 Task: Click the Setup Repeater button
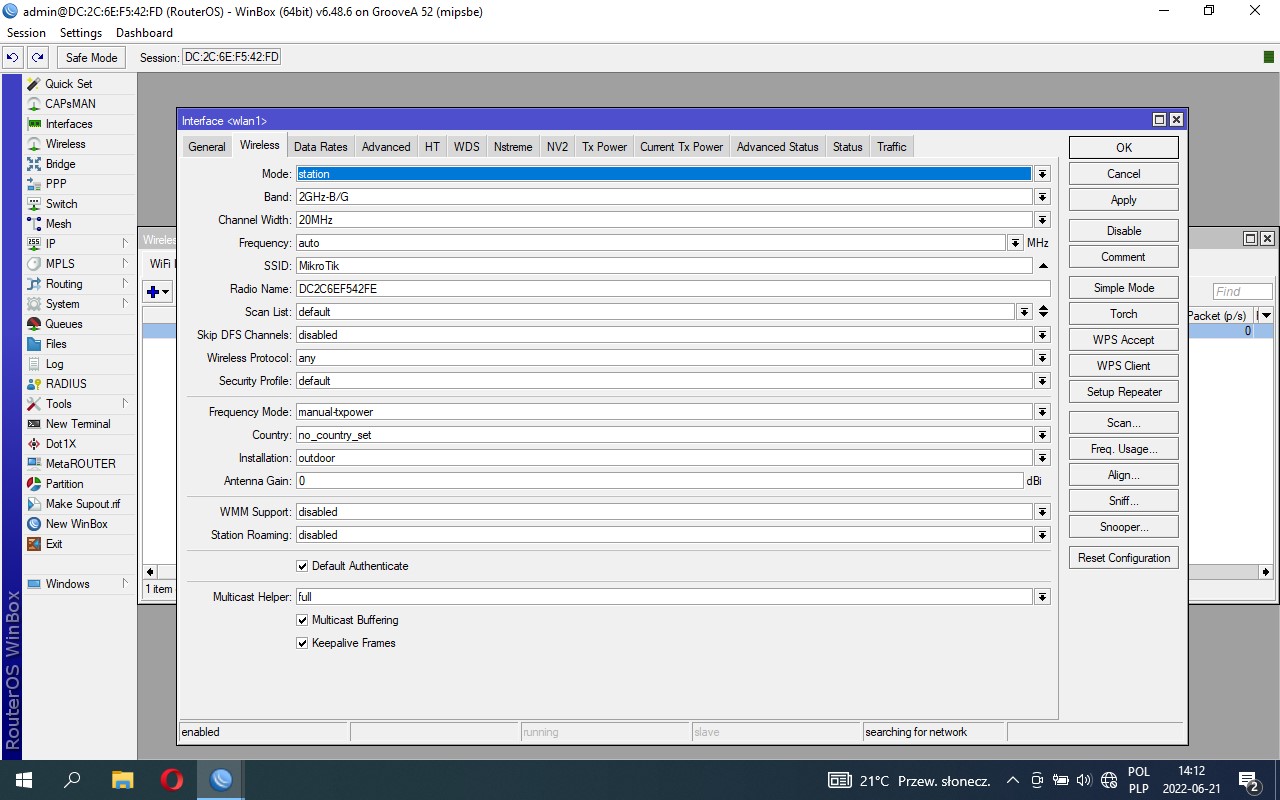(1124, 392)
